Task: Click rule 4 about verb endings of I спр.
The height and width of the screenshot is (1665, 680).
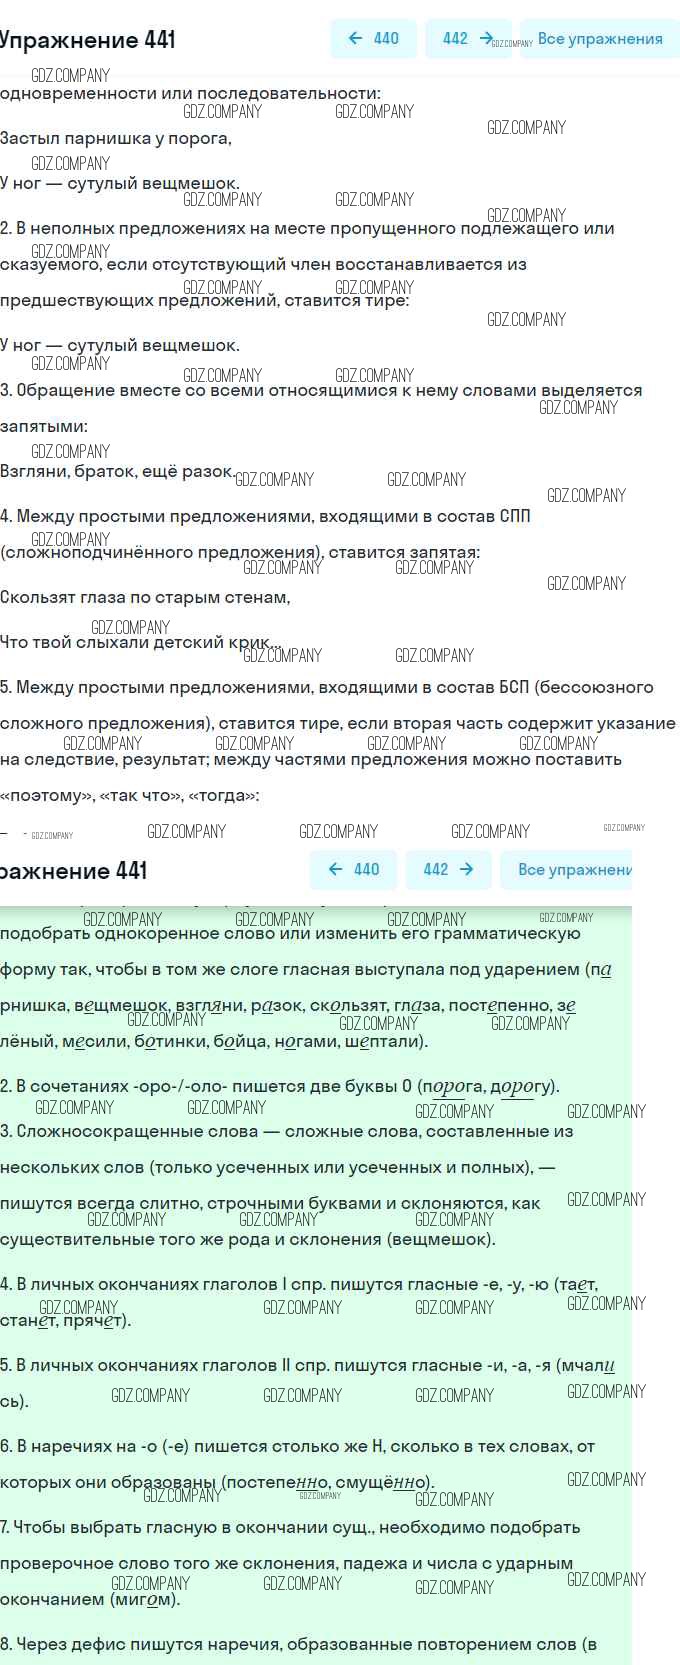Action: (300, 1285)
